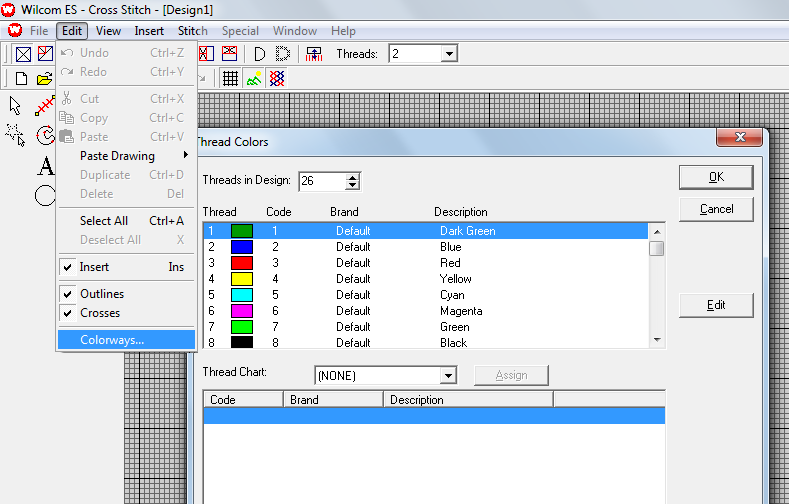The image size is (789, 504).
Task: Open the Threads count dropdown
Action: [x=449, y=54]
